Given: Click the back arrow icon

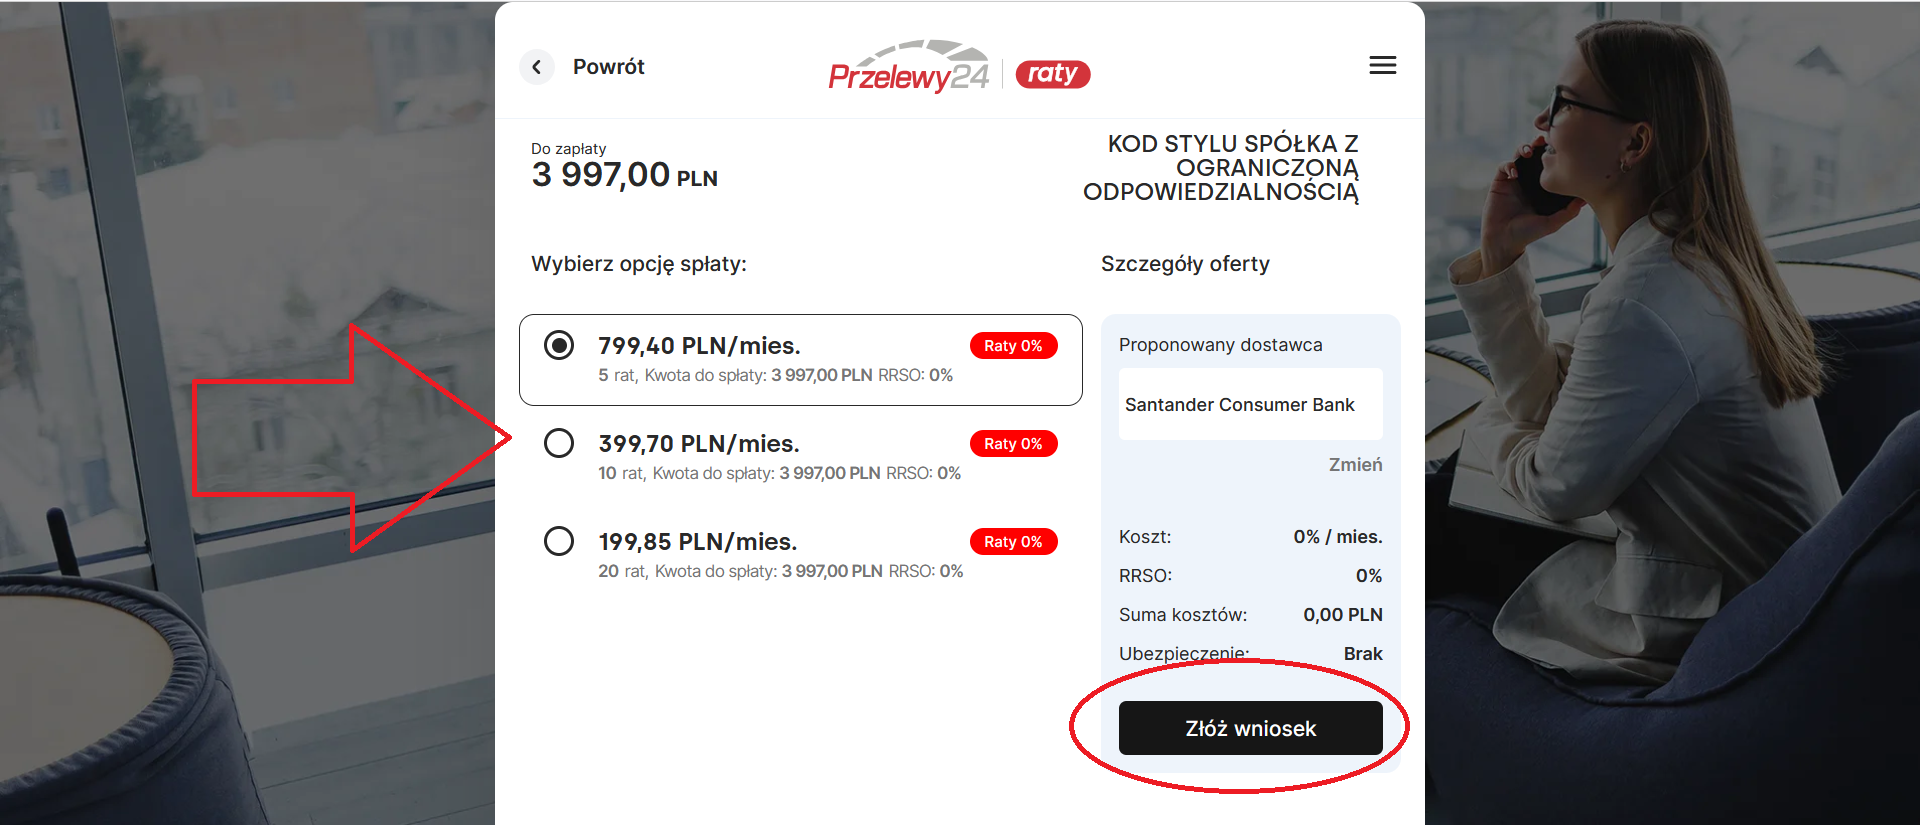Looking at the screenshot, I should coord(537,67).
